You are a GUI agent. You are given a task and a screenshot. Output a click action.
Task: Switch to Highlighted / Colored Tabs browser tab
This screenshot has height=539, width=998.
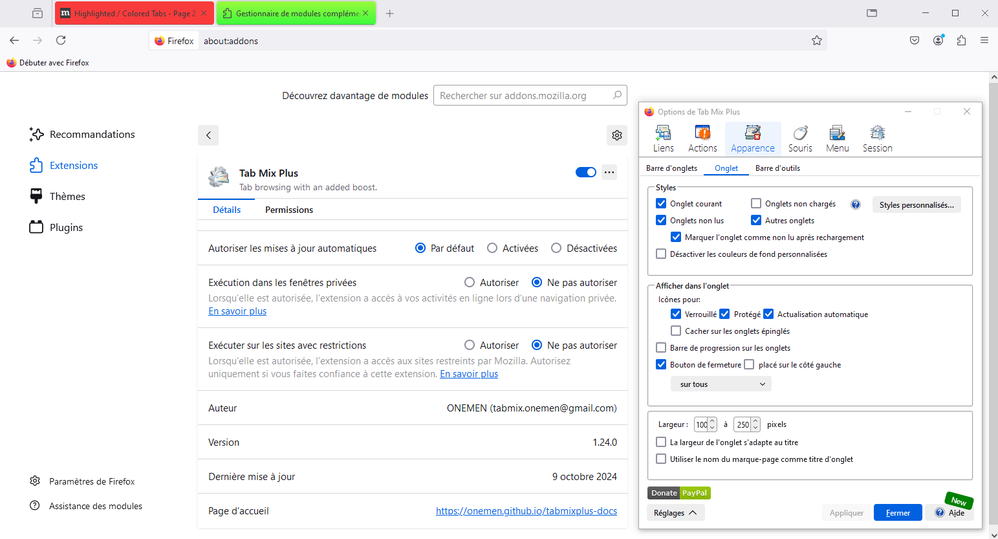pos(134,13)
